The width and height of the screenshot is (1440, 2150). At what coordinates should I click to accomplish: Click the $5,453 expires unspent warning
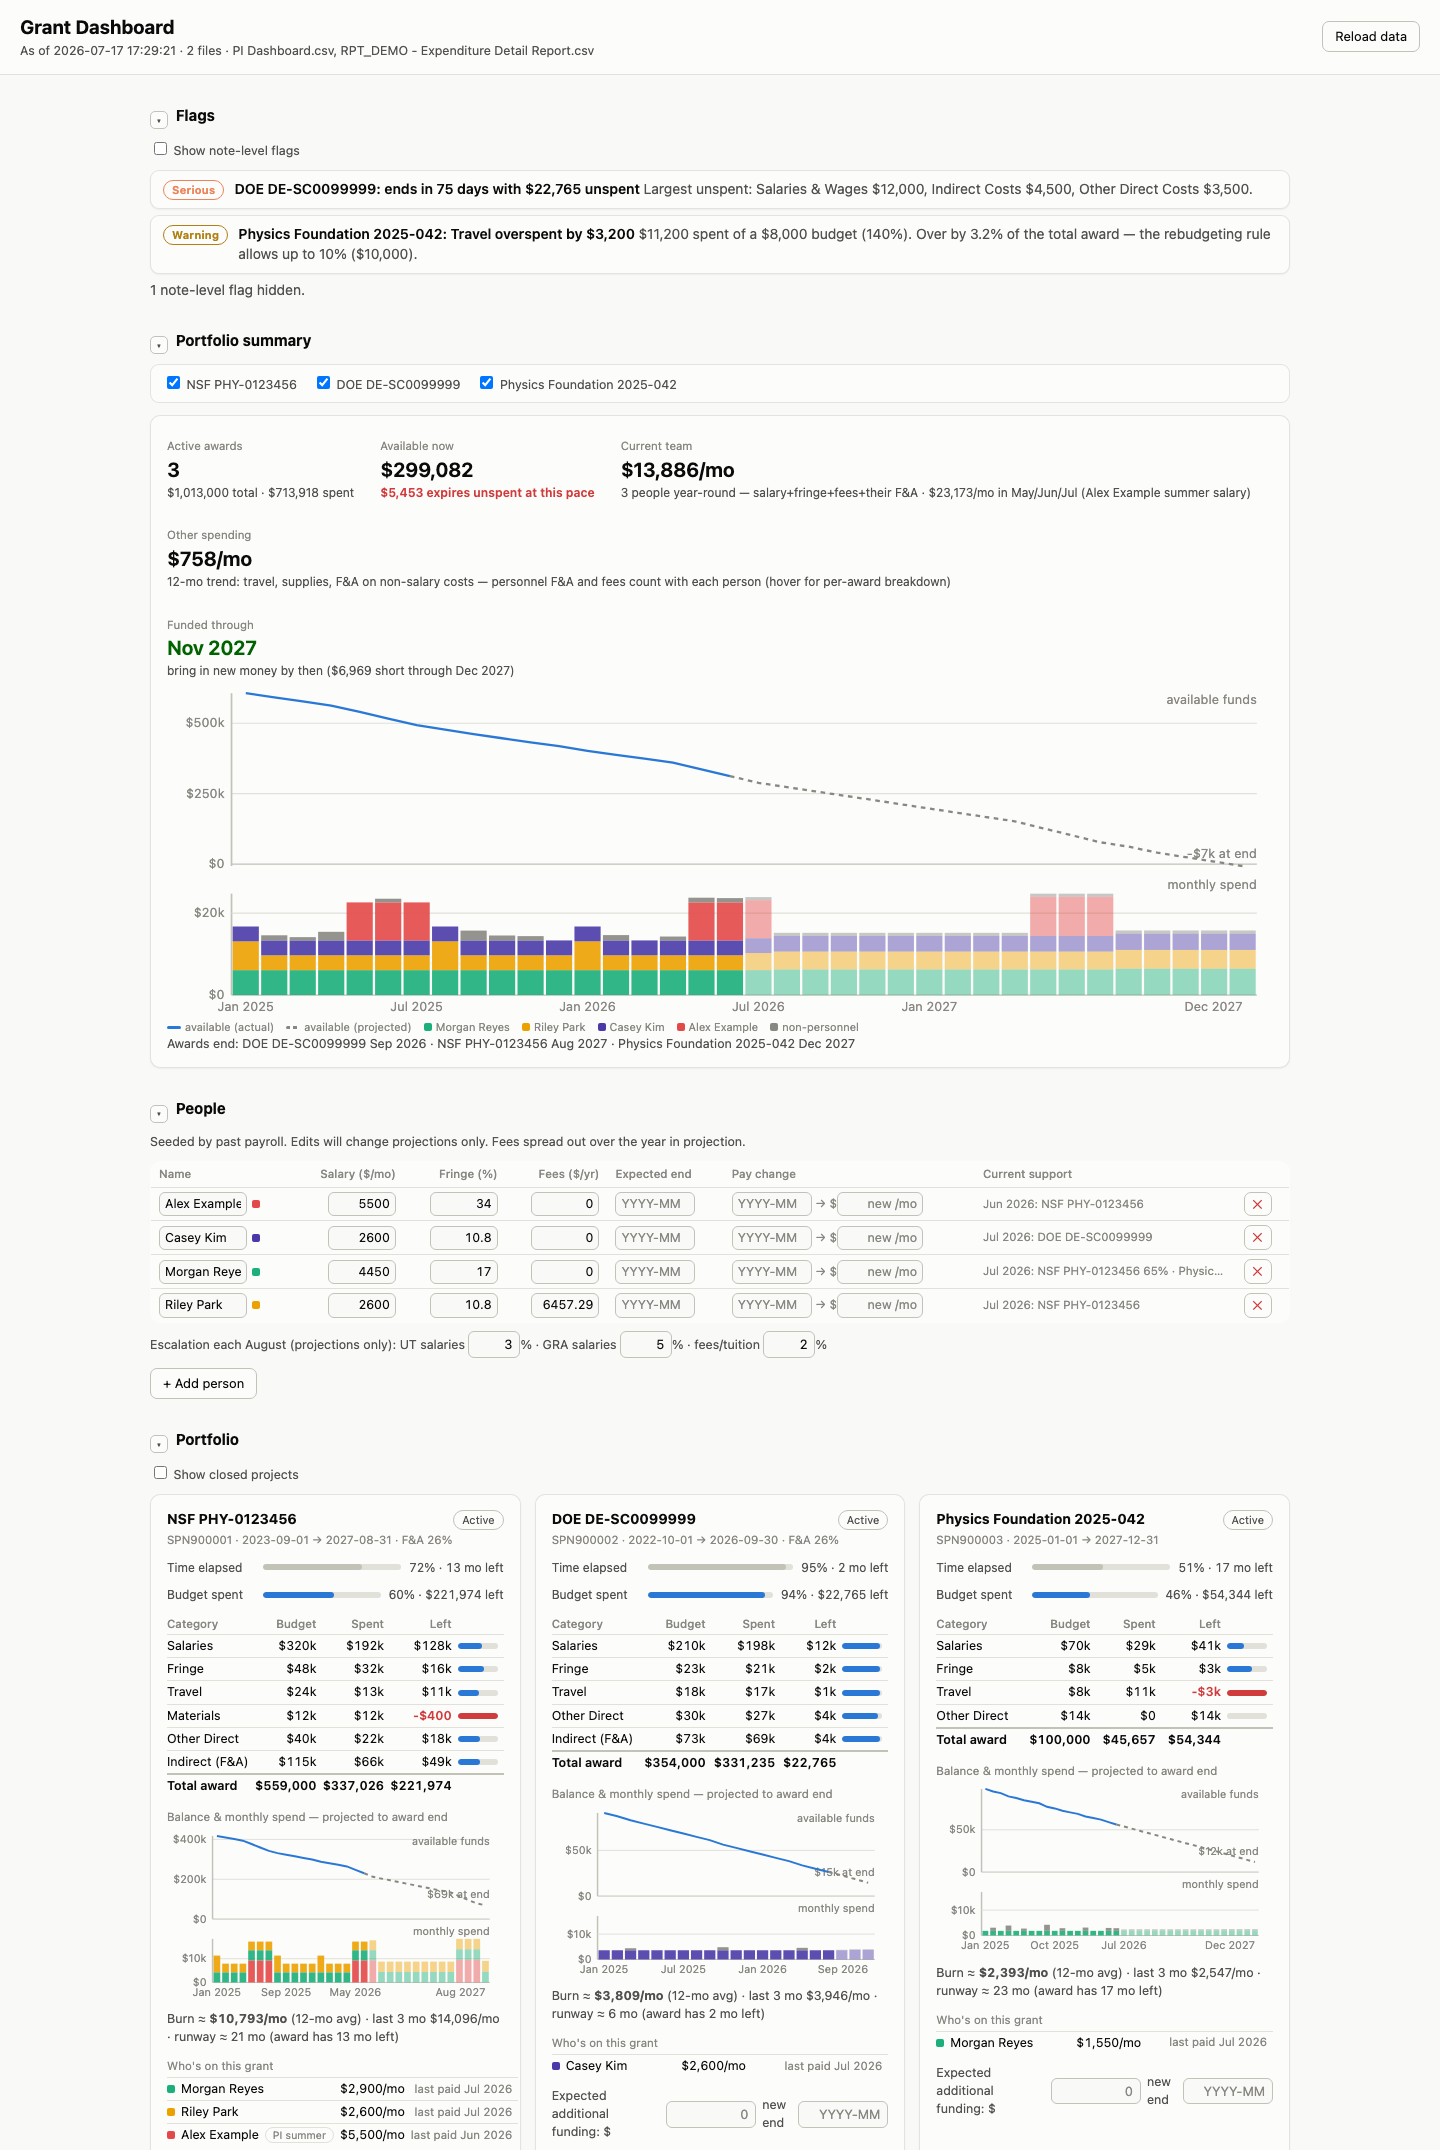[x=487, y=493]
